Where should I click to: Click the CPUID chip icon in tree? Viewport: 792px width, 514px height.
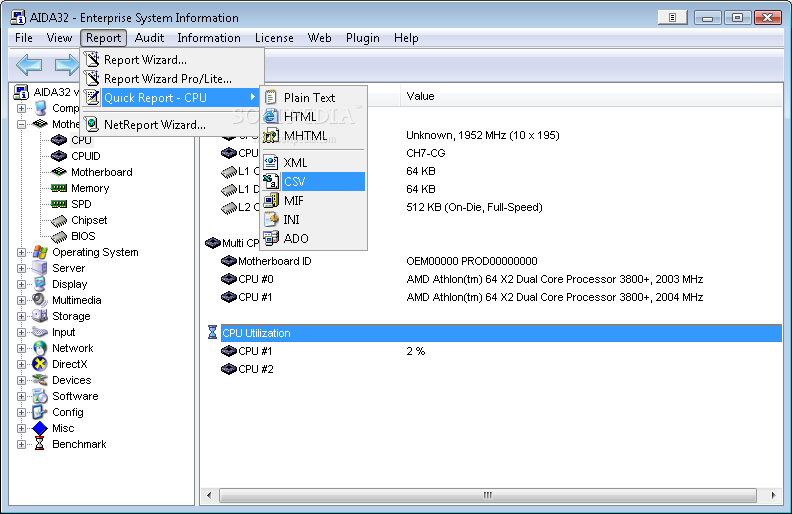(x=59, y=156)
